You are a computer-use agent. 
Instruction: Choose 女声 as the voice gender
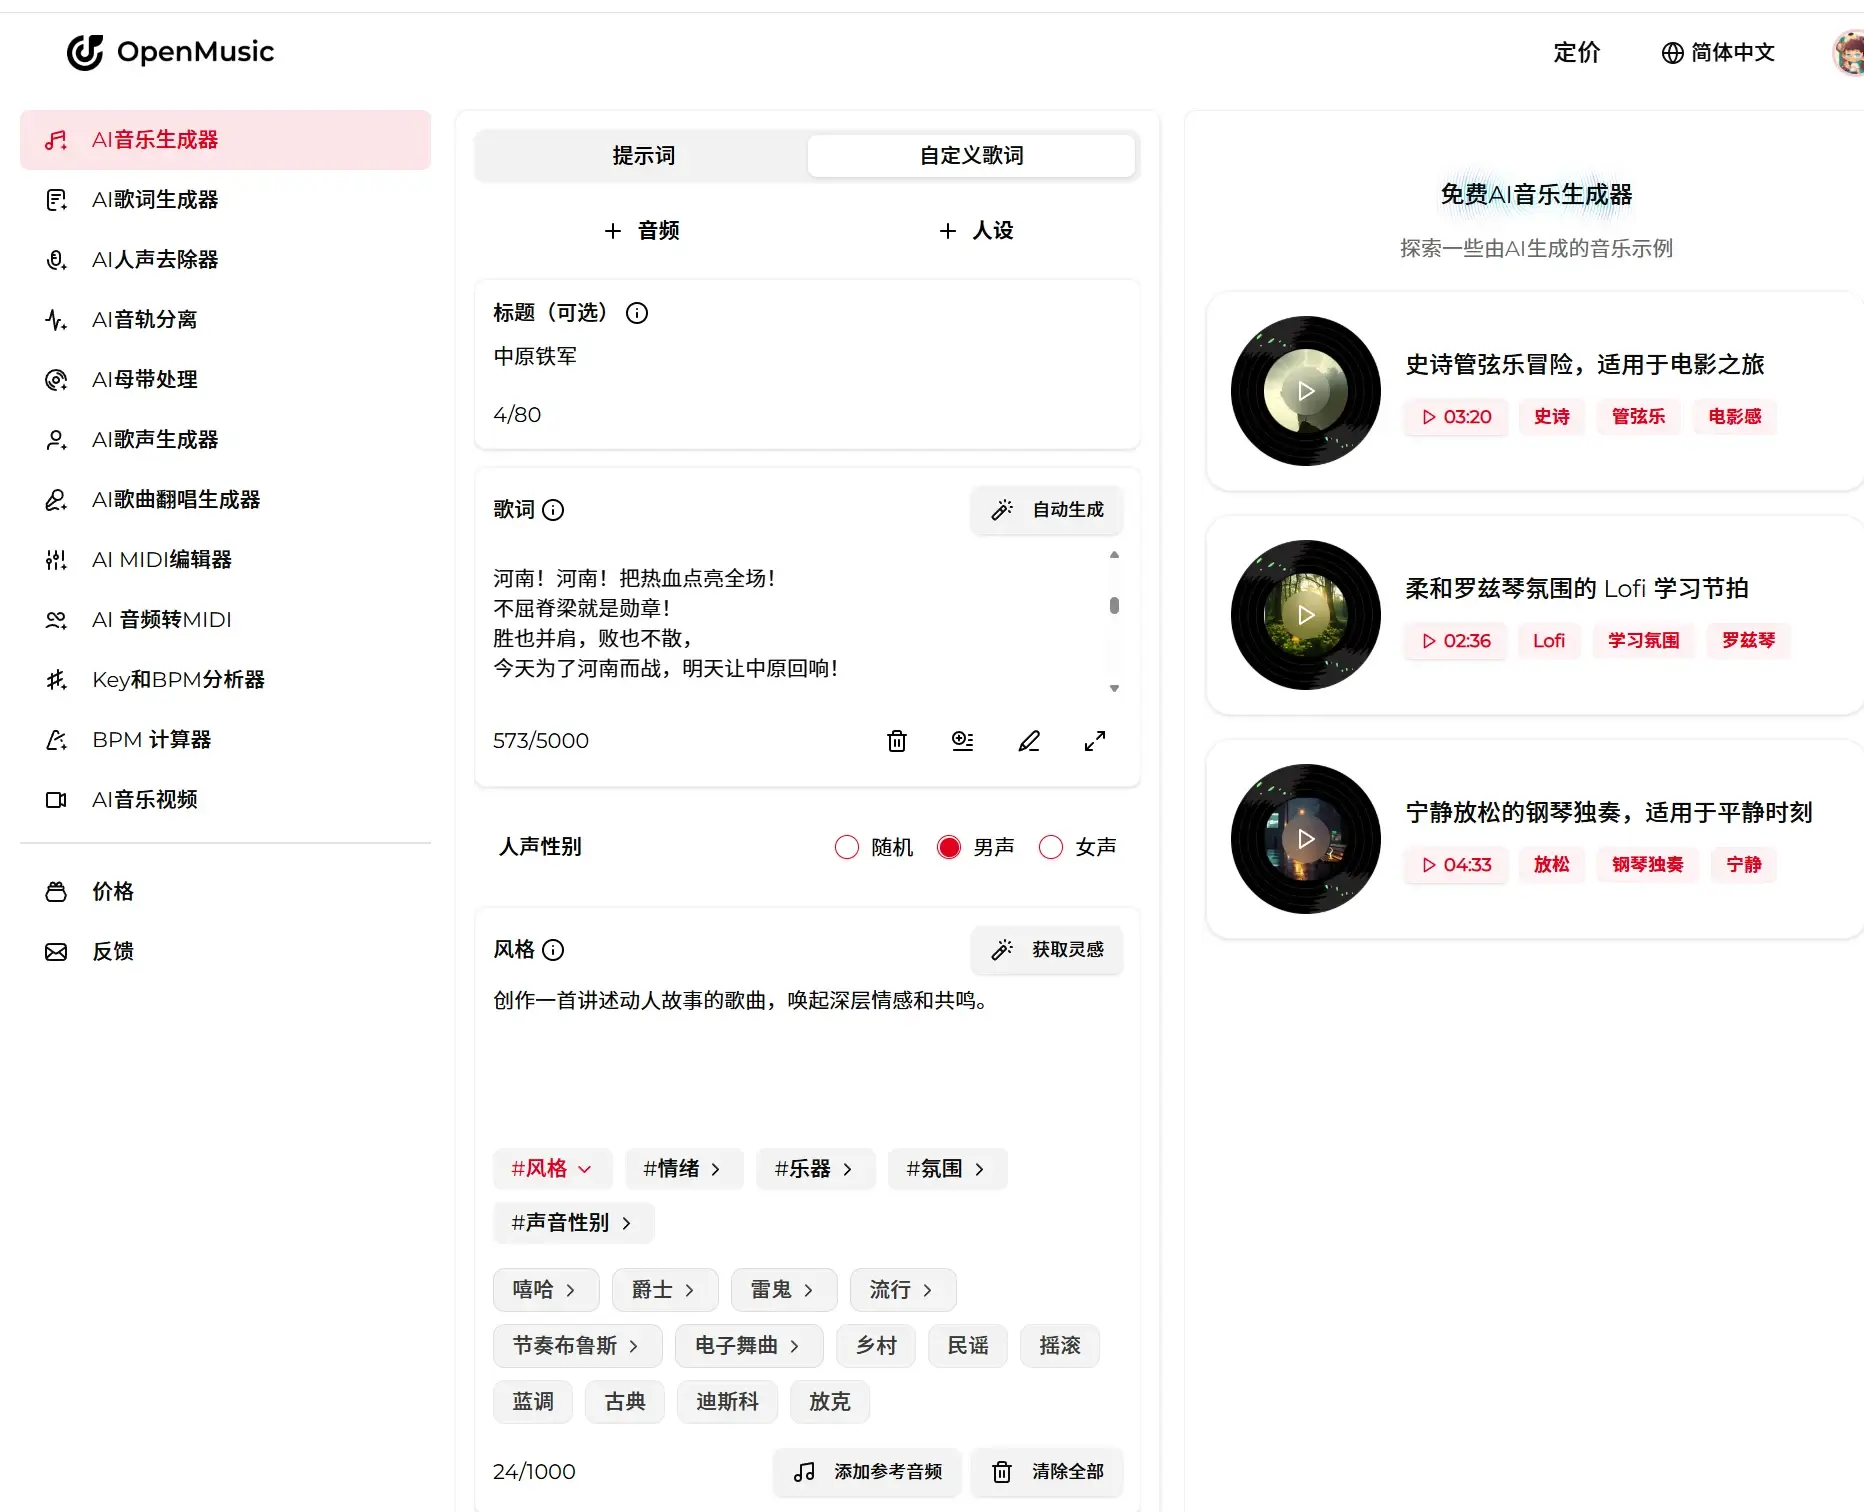click(x=1051, y=847)
